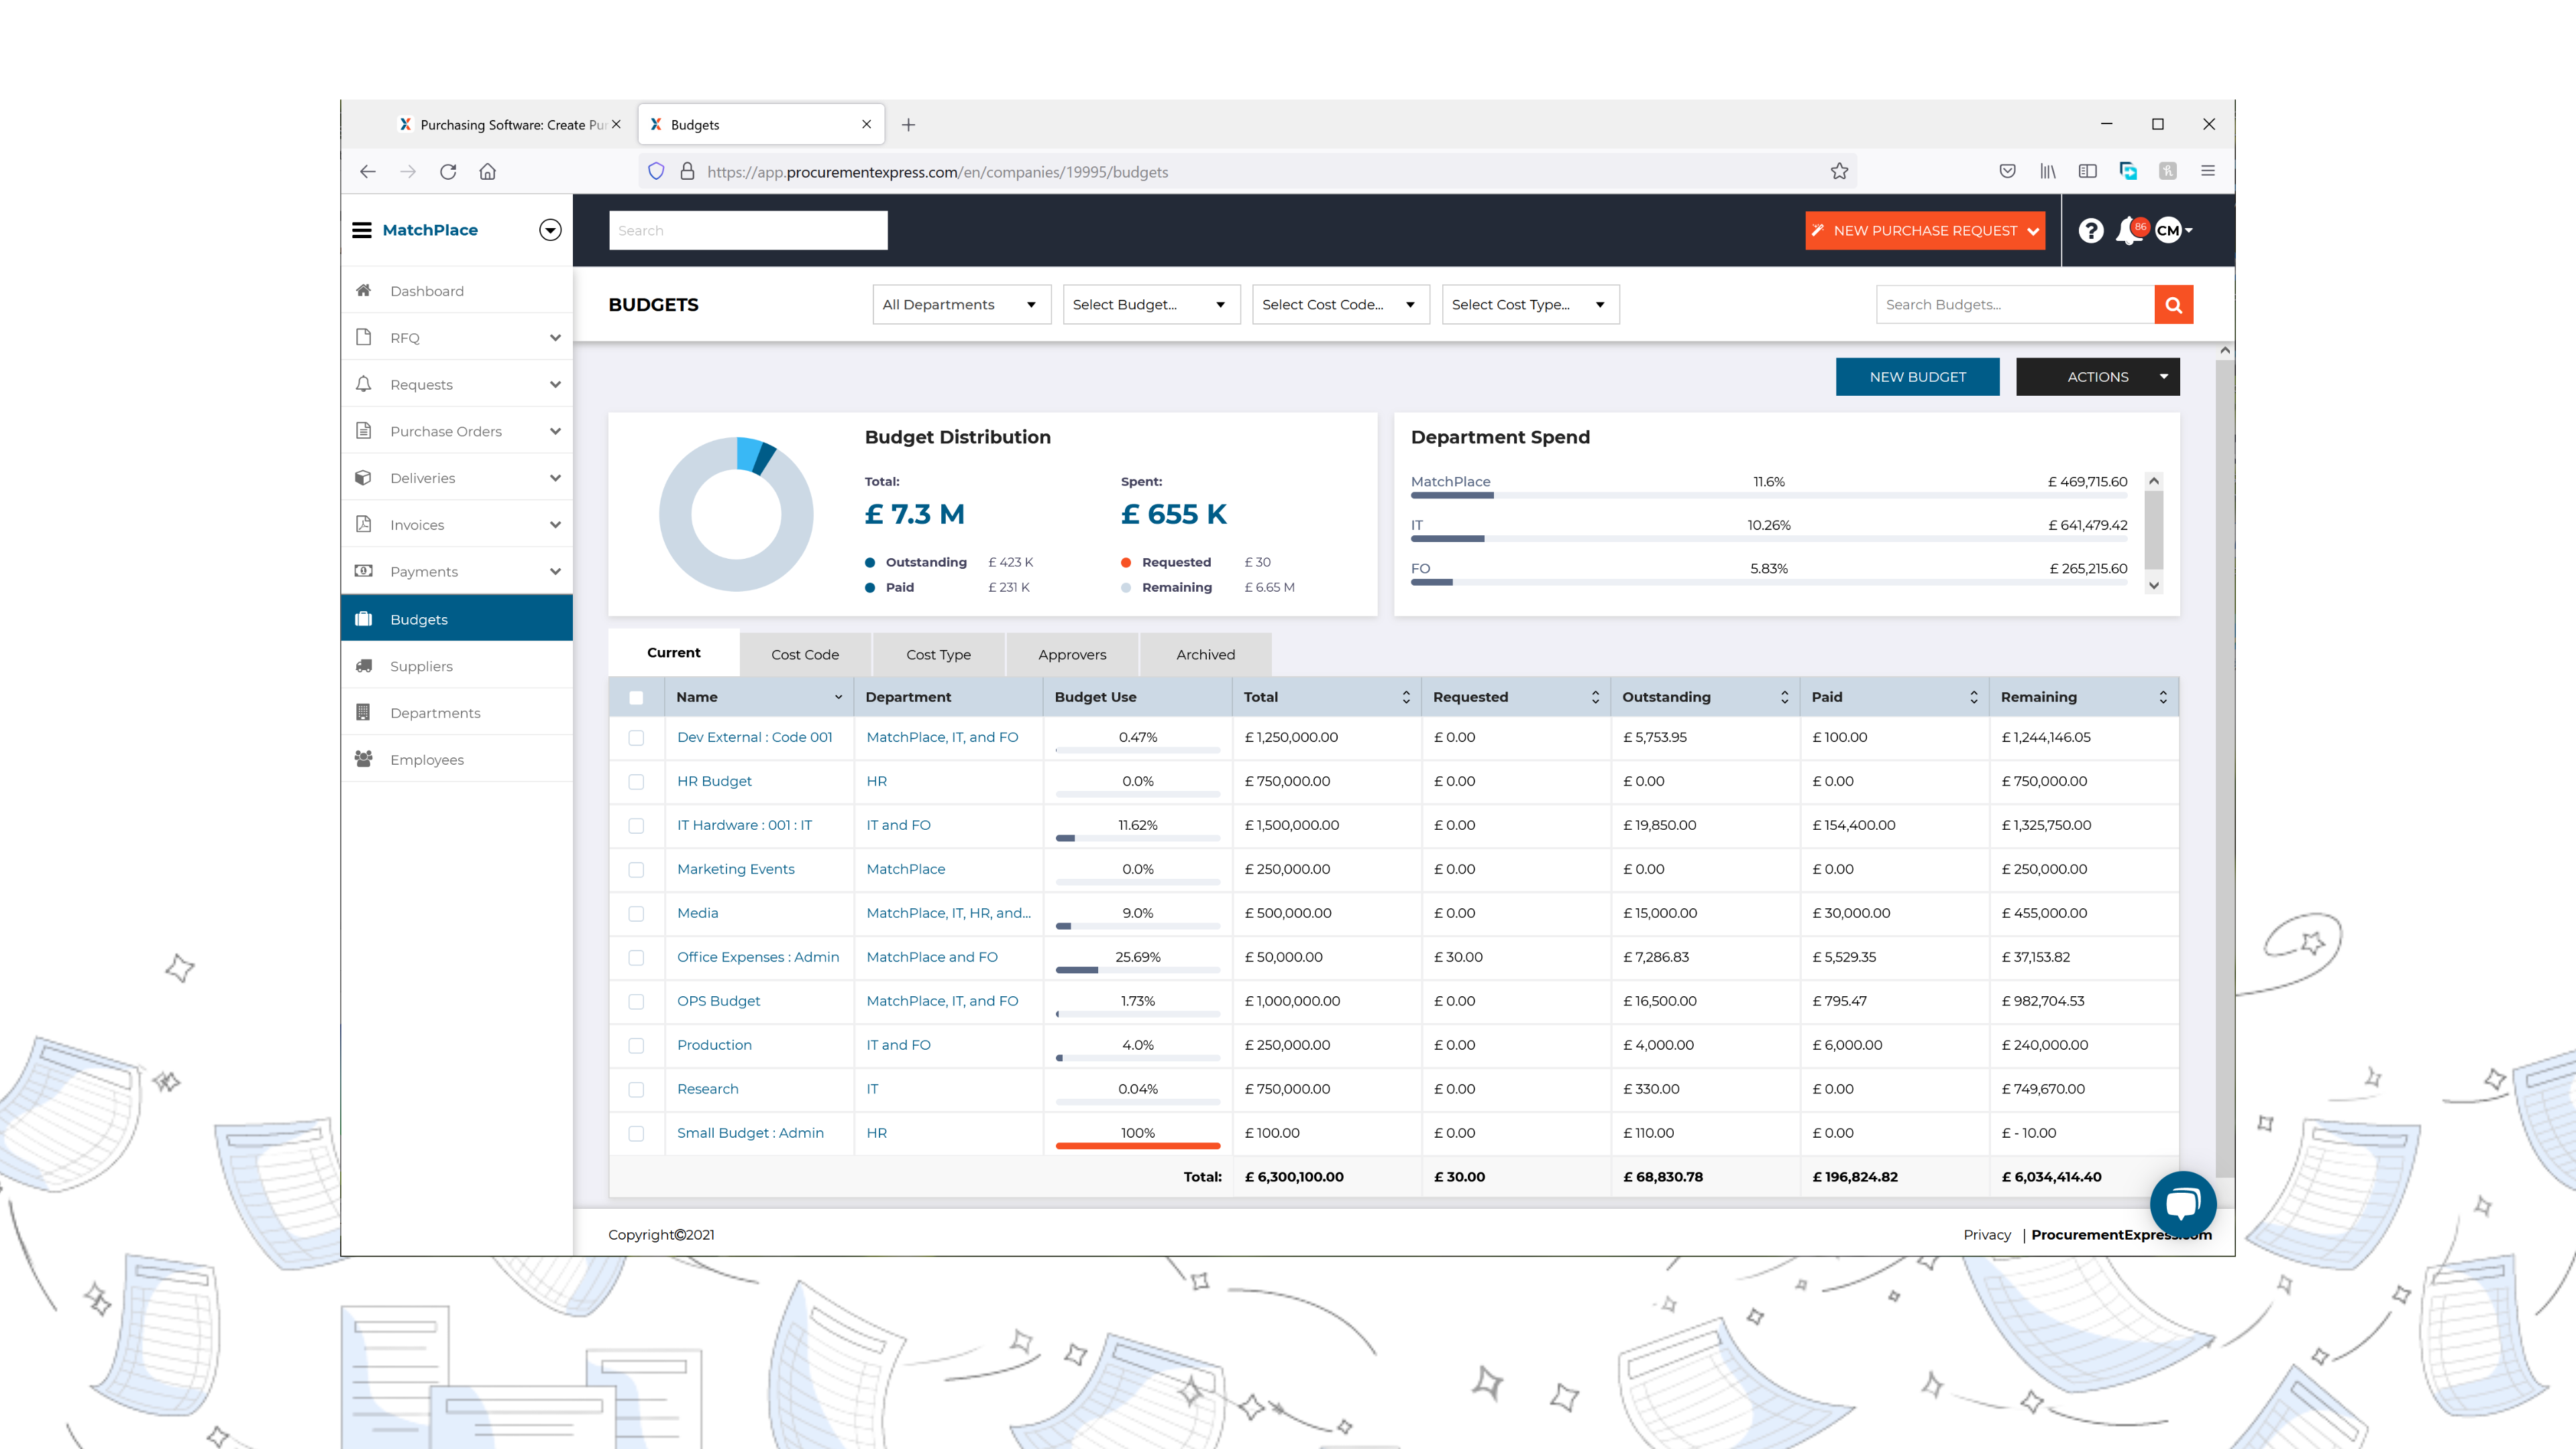Screen dimensions: 2576x1449
Task: Open the All Departments dropdown
Action: point(960,304)
